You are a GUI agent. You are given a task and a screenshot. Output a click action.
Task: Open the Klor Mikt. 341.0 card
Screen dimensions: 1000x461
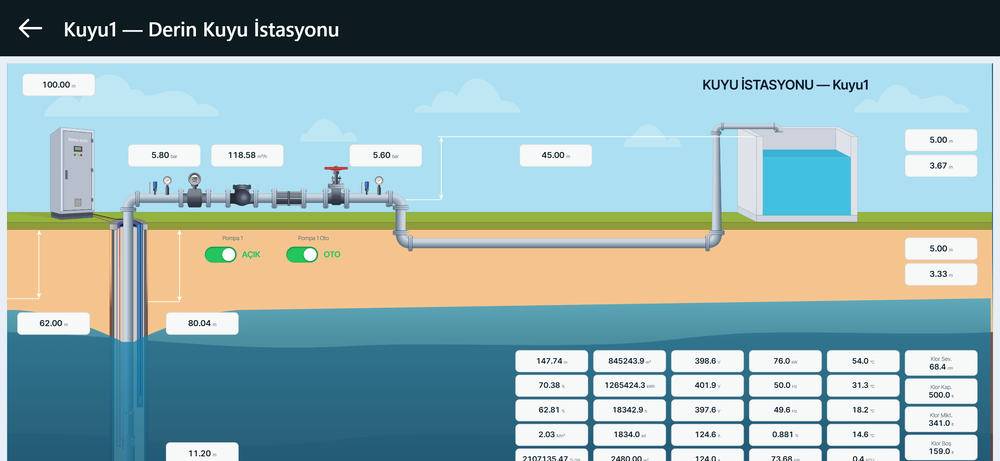(941, 420)
